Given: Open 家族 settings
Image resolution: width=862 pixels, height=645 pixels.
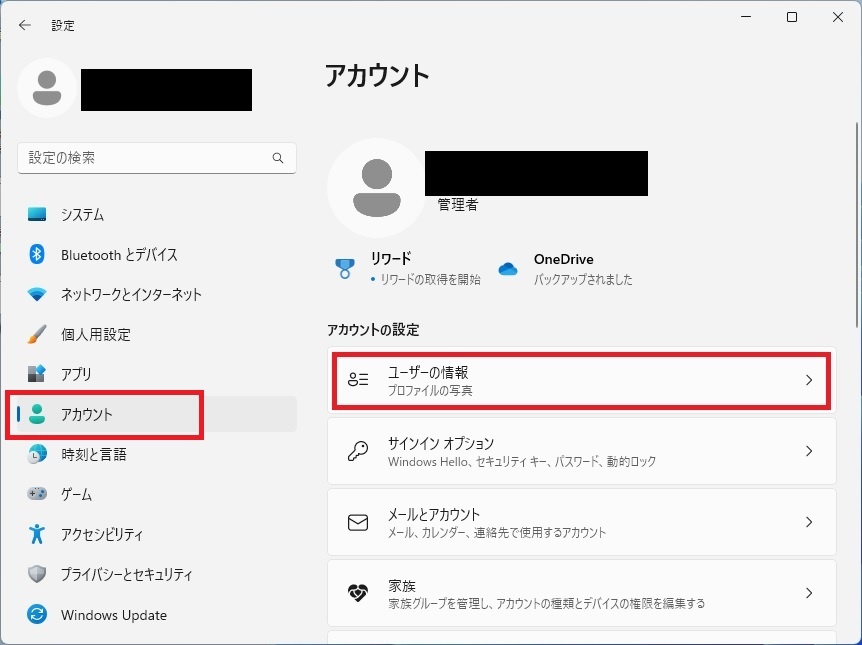Looking at the screenshot, I should tap(582, 593).
